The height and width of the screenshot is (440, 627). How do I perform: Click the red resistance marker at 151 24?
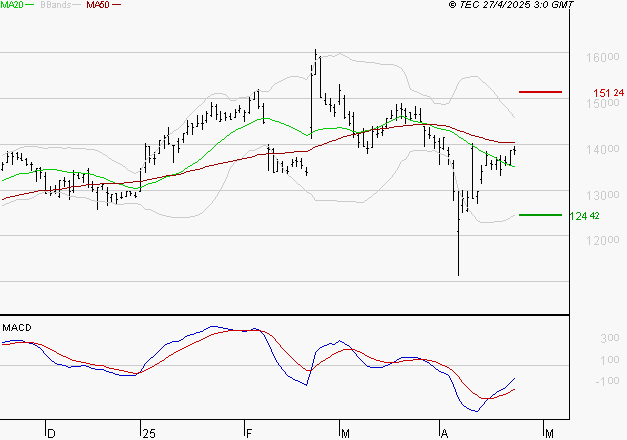coord(540,92)
